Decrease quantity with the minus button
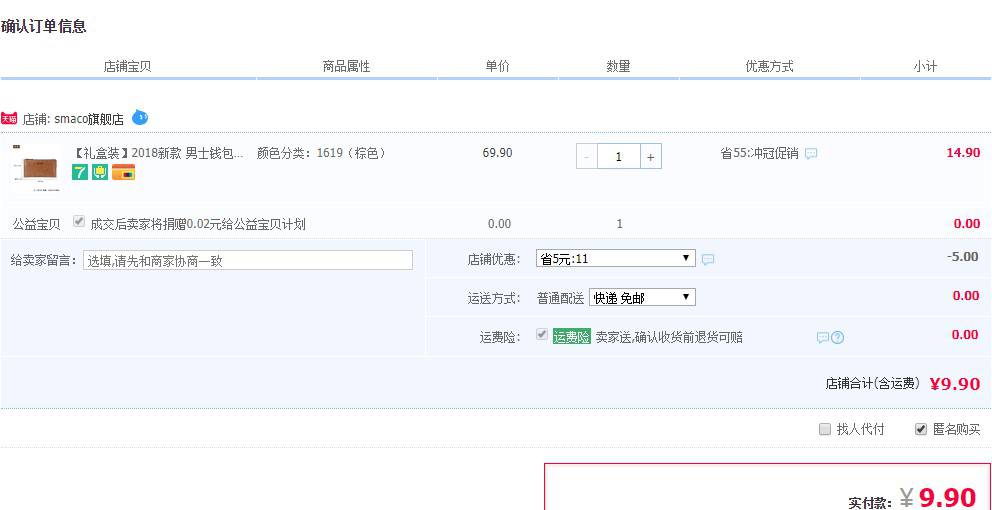992x510 pixels. point(586,157)
